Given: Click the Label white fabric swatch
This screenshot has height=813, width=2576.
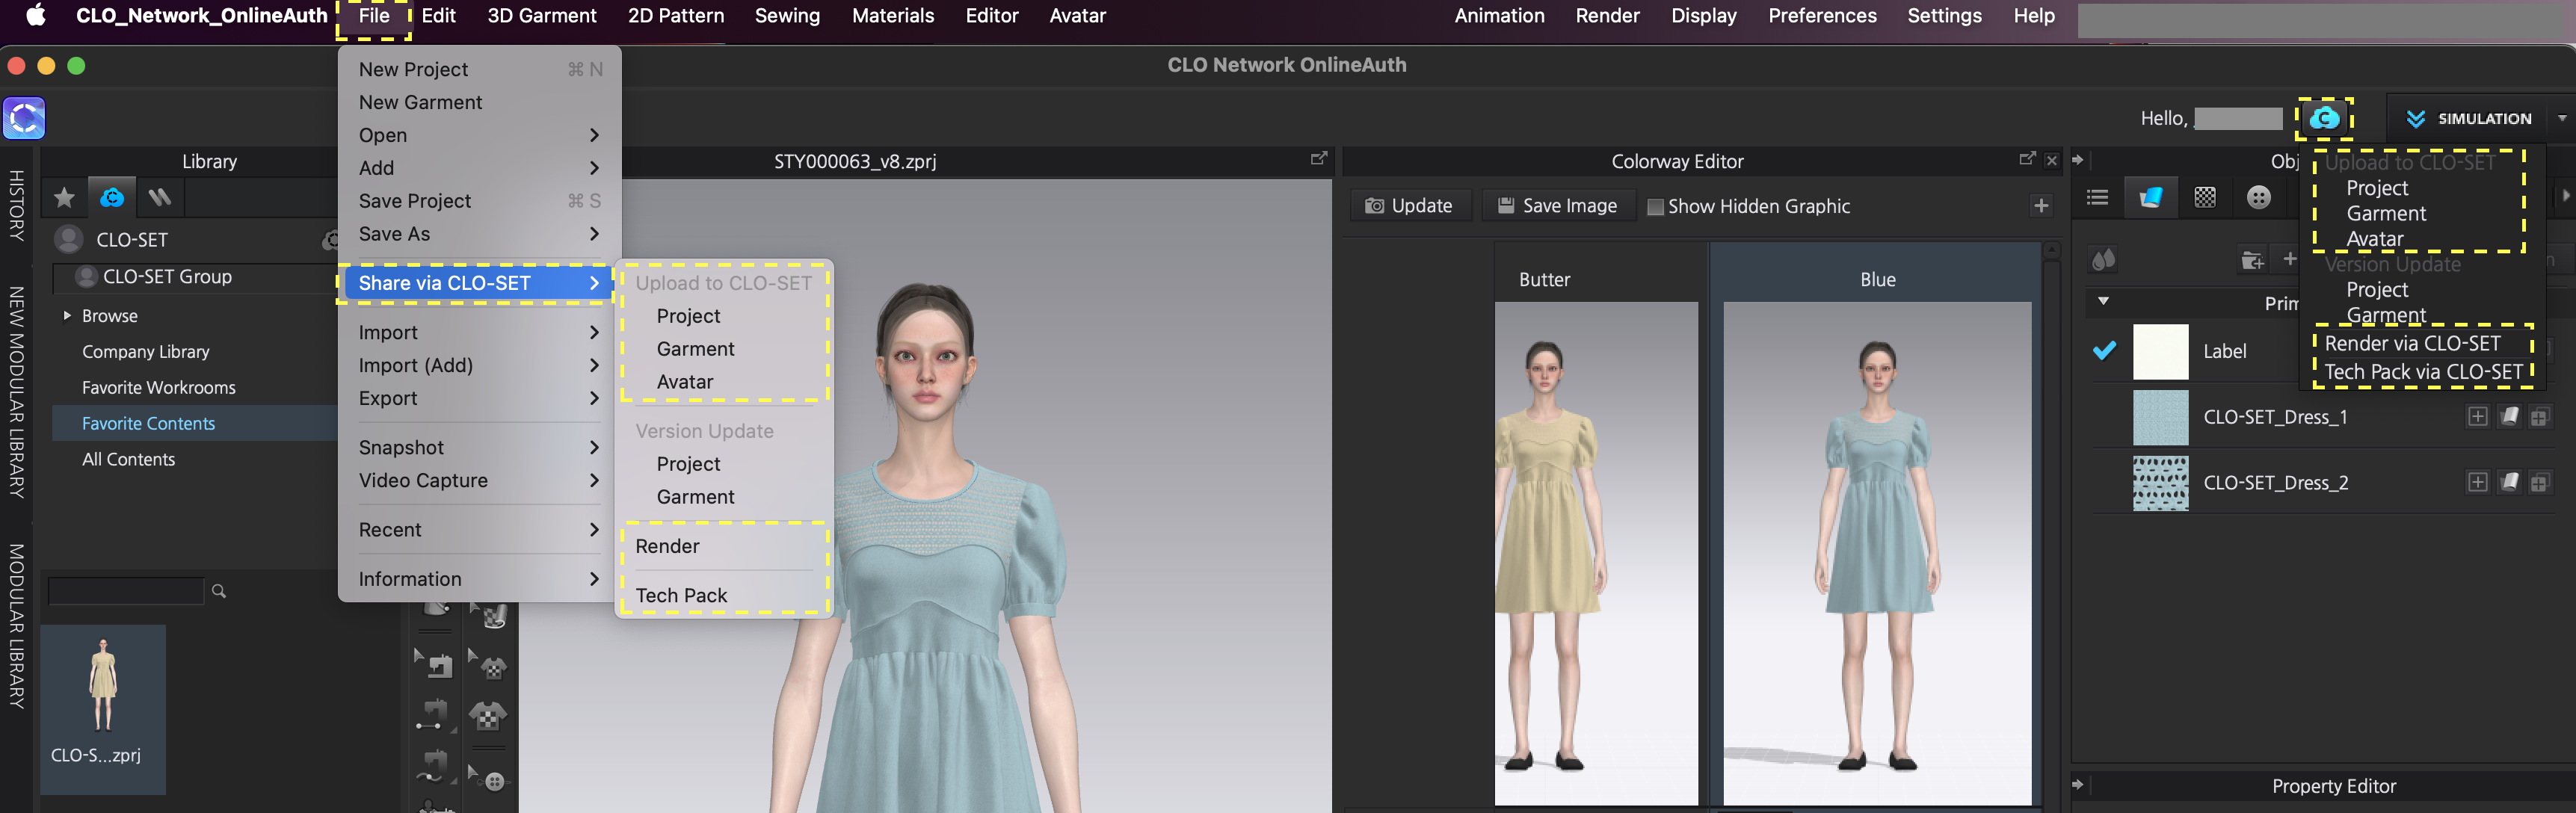Looking at the screenshot, I should tap(2160, 351).
